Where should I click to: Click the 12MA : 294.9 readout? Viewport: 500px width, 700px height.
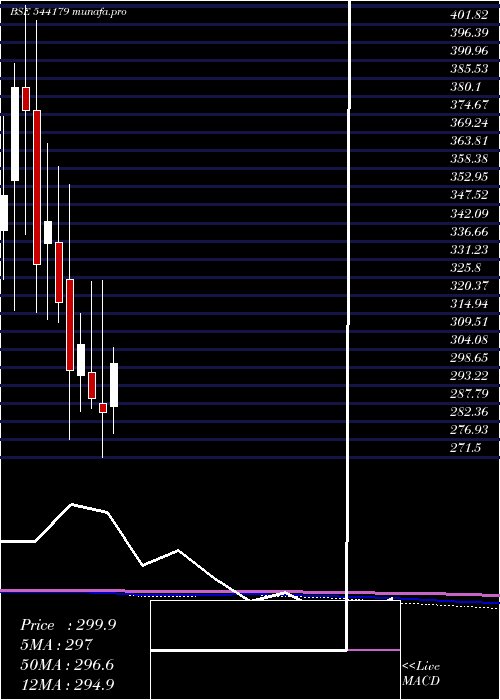67,684
